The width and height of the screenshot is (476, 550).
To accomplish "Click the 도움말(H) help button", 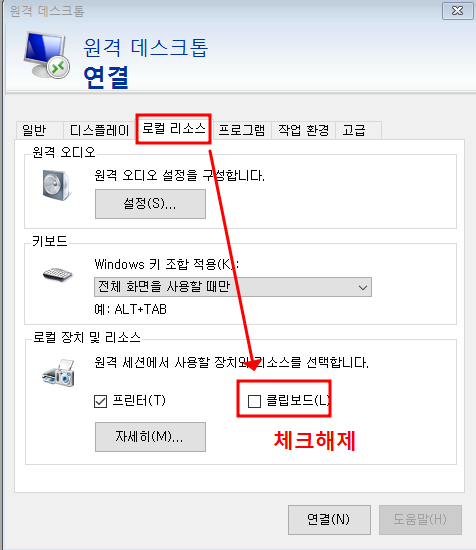I will (x=420, y=519).
